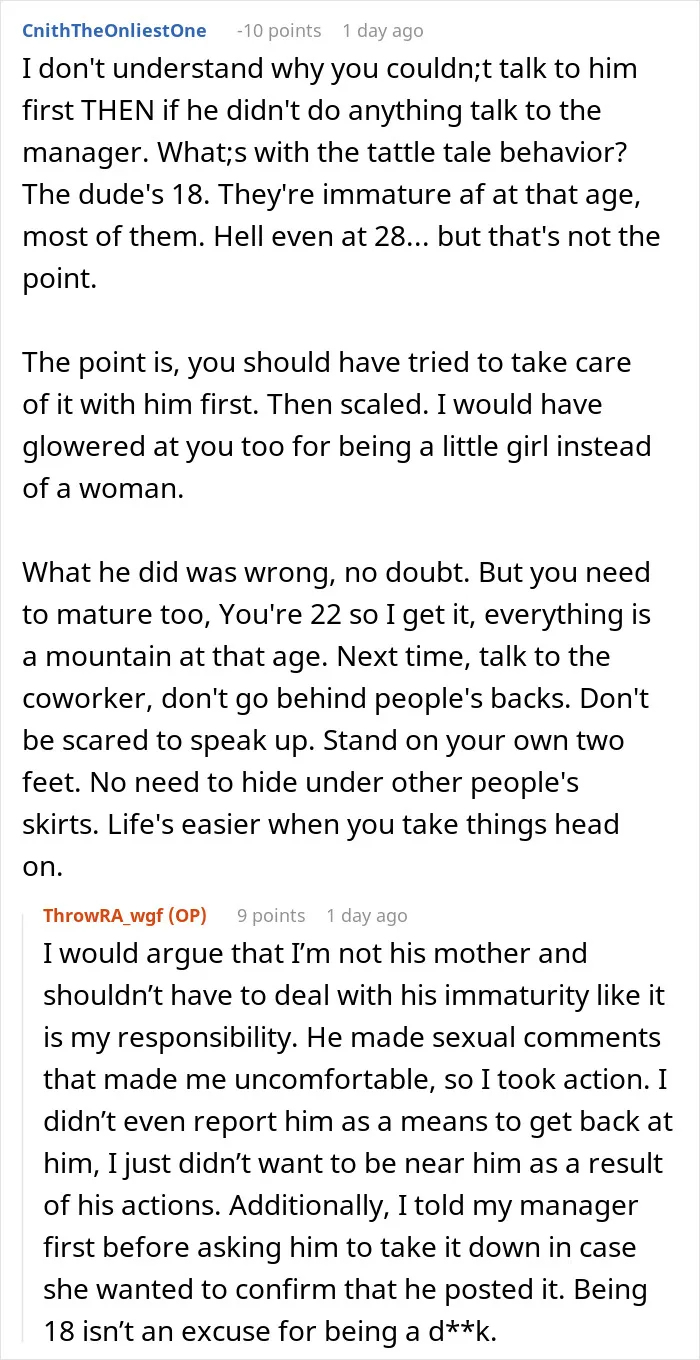Open the reply's "1 day ago" timestamp
Screen dimensions: 700x1360
(x=367, y=915)
